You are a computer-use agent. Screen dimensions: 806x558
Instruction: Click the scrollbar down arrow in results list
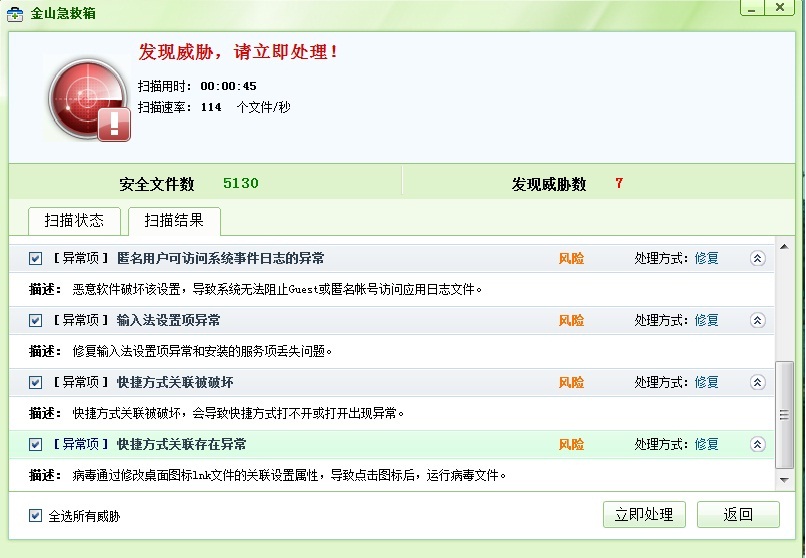784,480
